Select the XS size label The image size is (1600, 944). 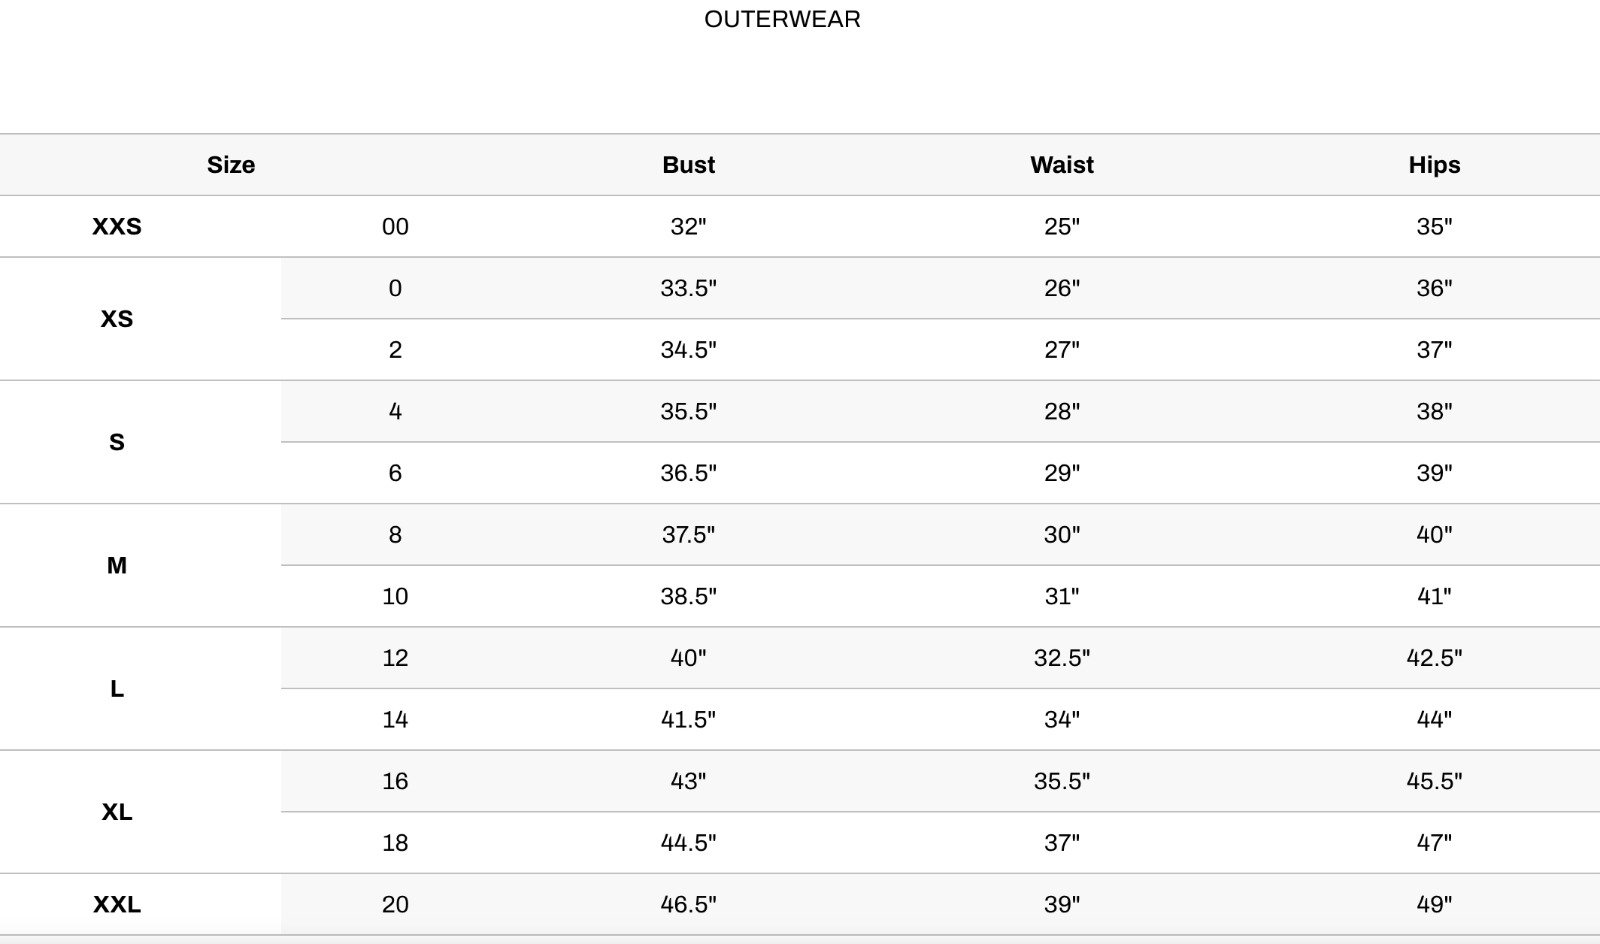tap(117, 319)
